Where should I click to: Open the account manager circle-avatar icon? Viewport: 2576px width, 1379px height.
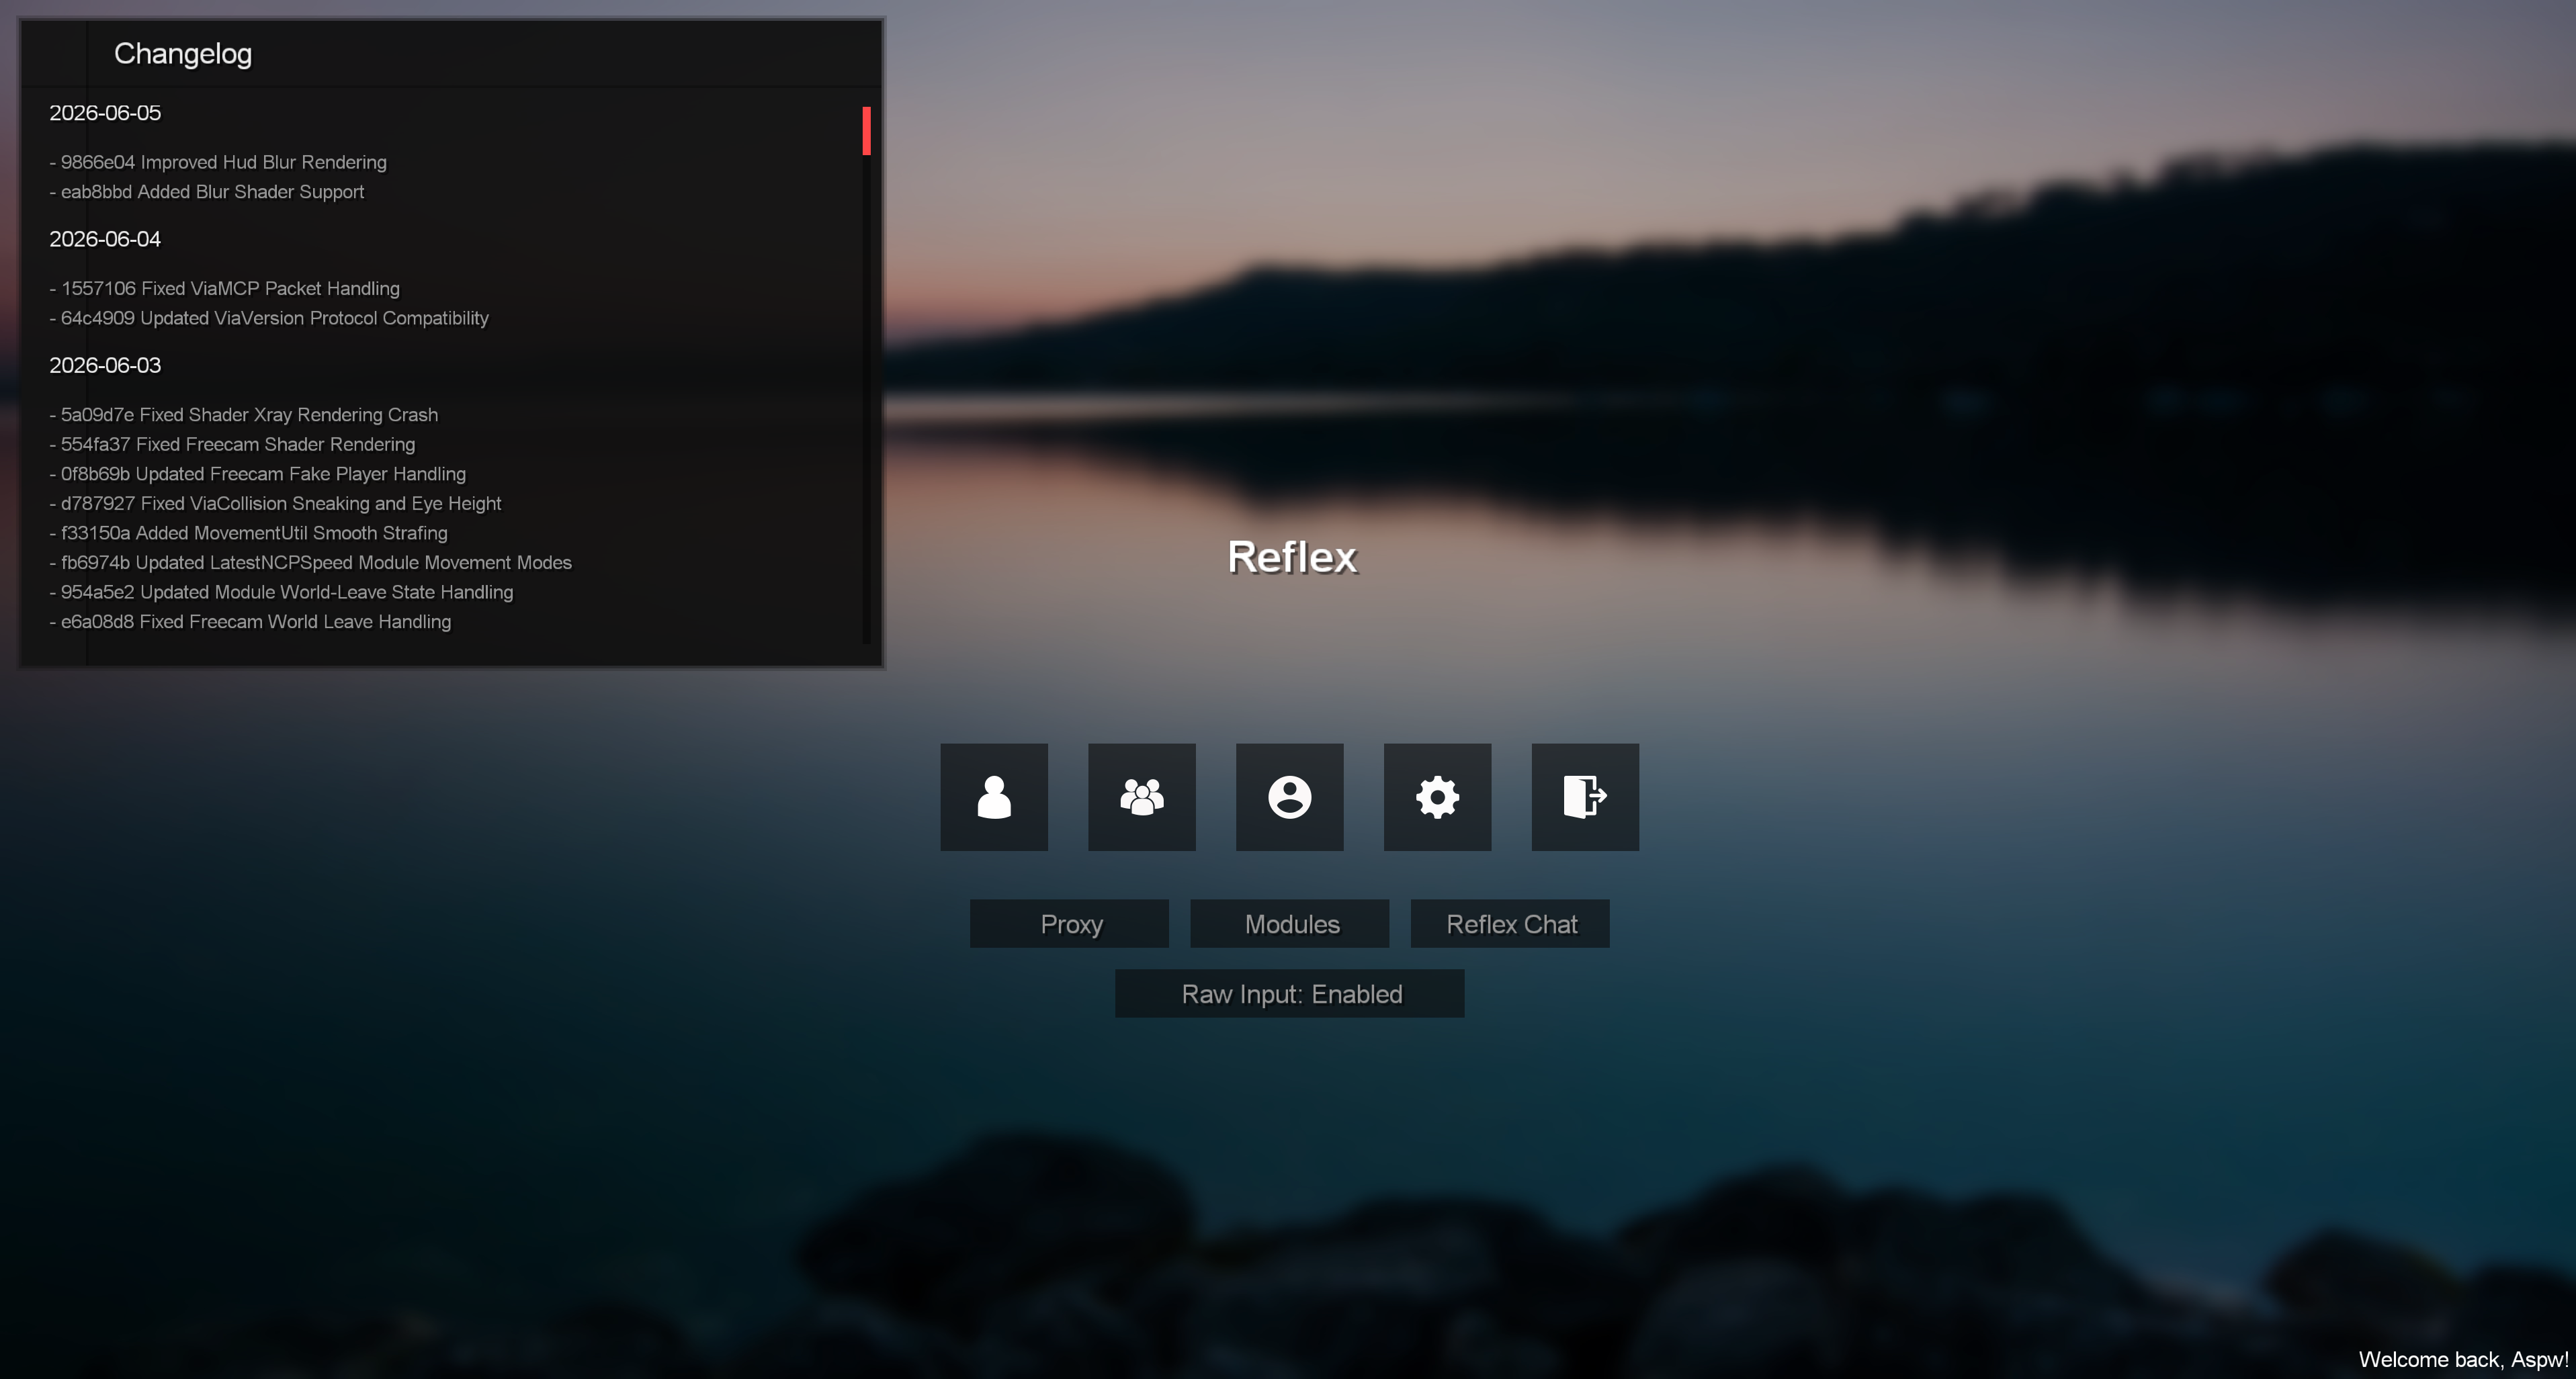(x=1290, y=797)
